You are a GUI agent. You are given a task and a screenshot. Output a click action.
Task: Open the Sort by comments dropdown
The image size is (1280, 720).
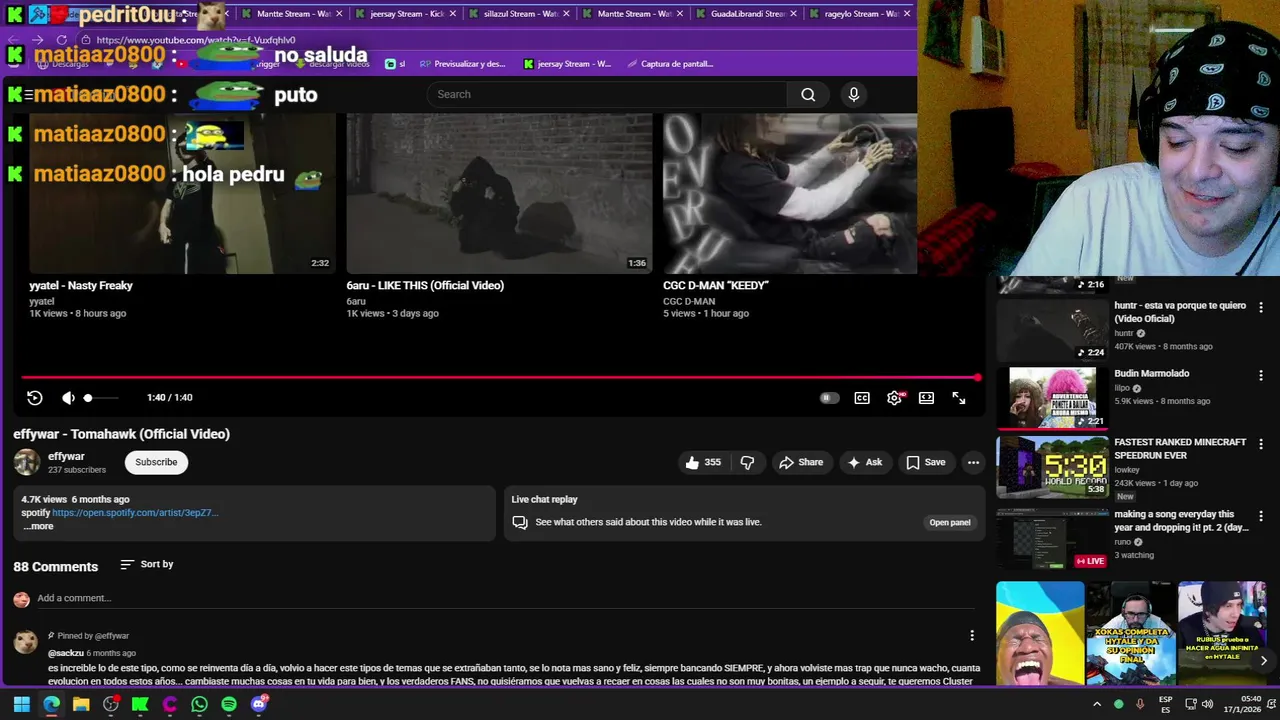tap(147, 565)
